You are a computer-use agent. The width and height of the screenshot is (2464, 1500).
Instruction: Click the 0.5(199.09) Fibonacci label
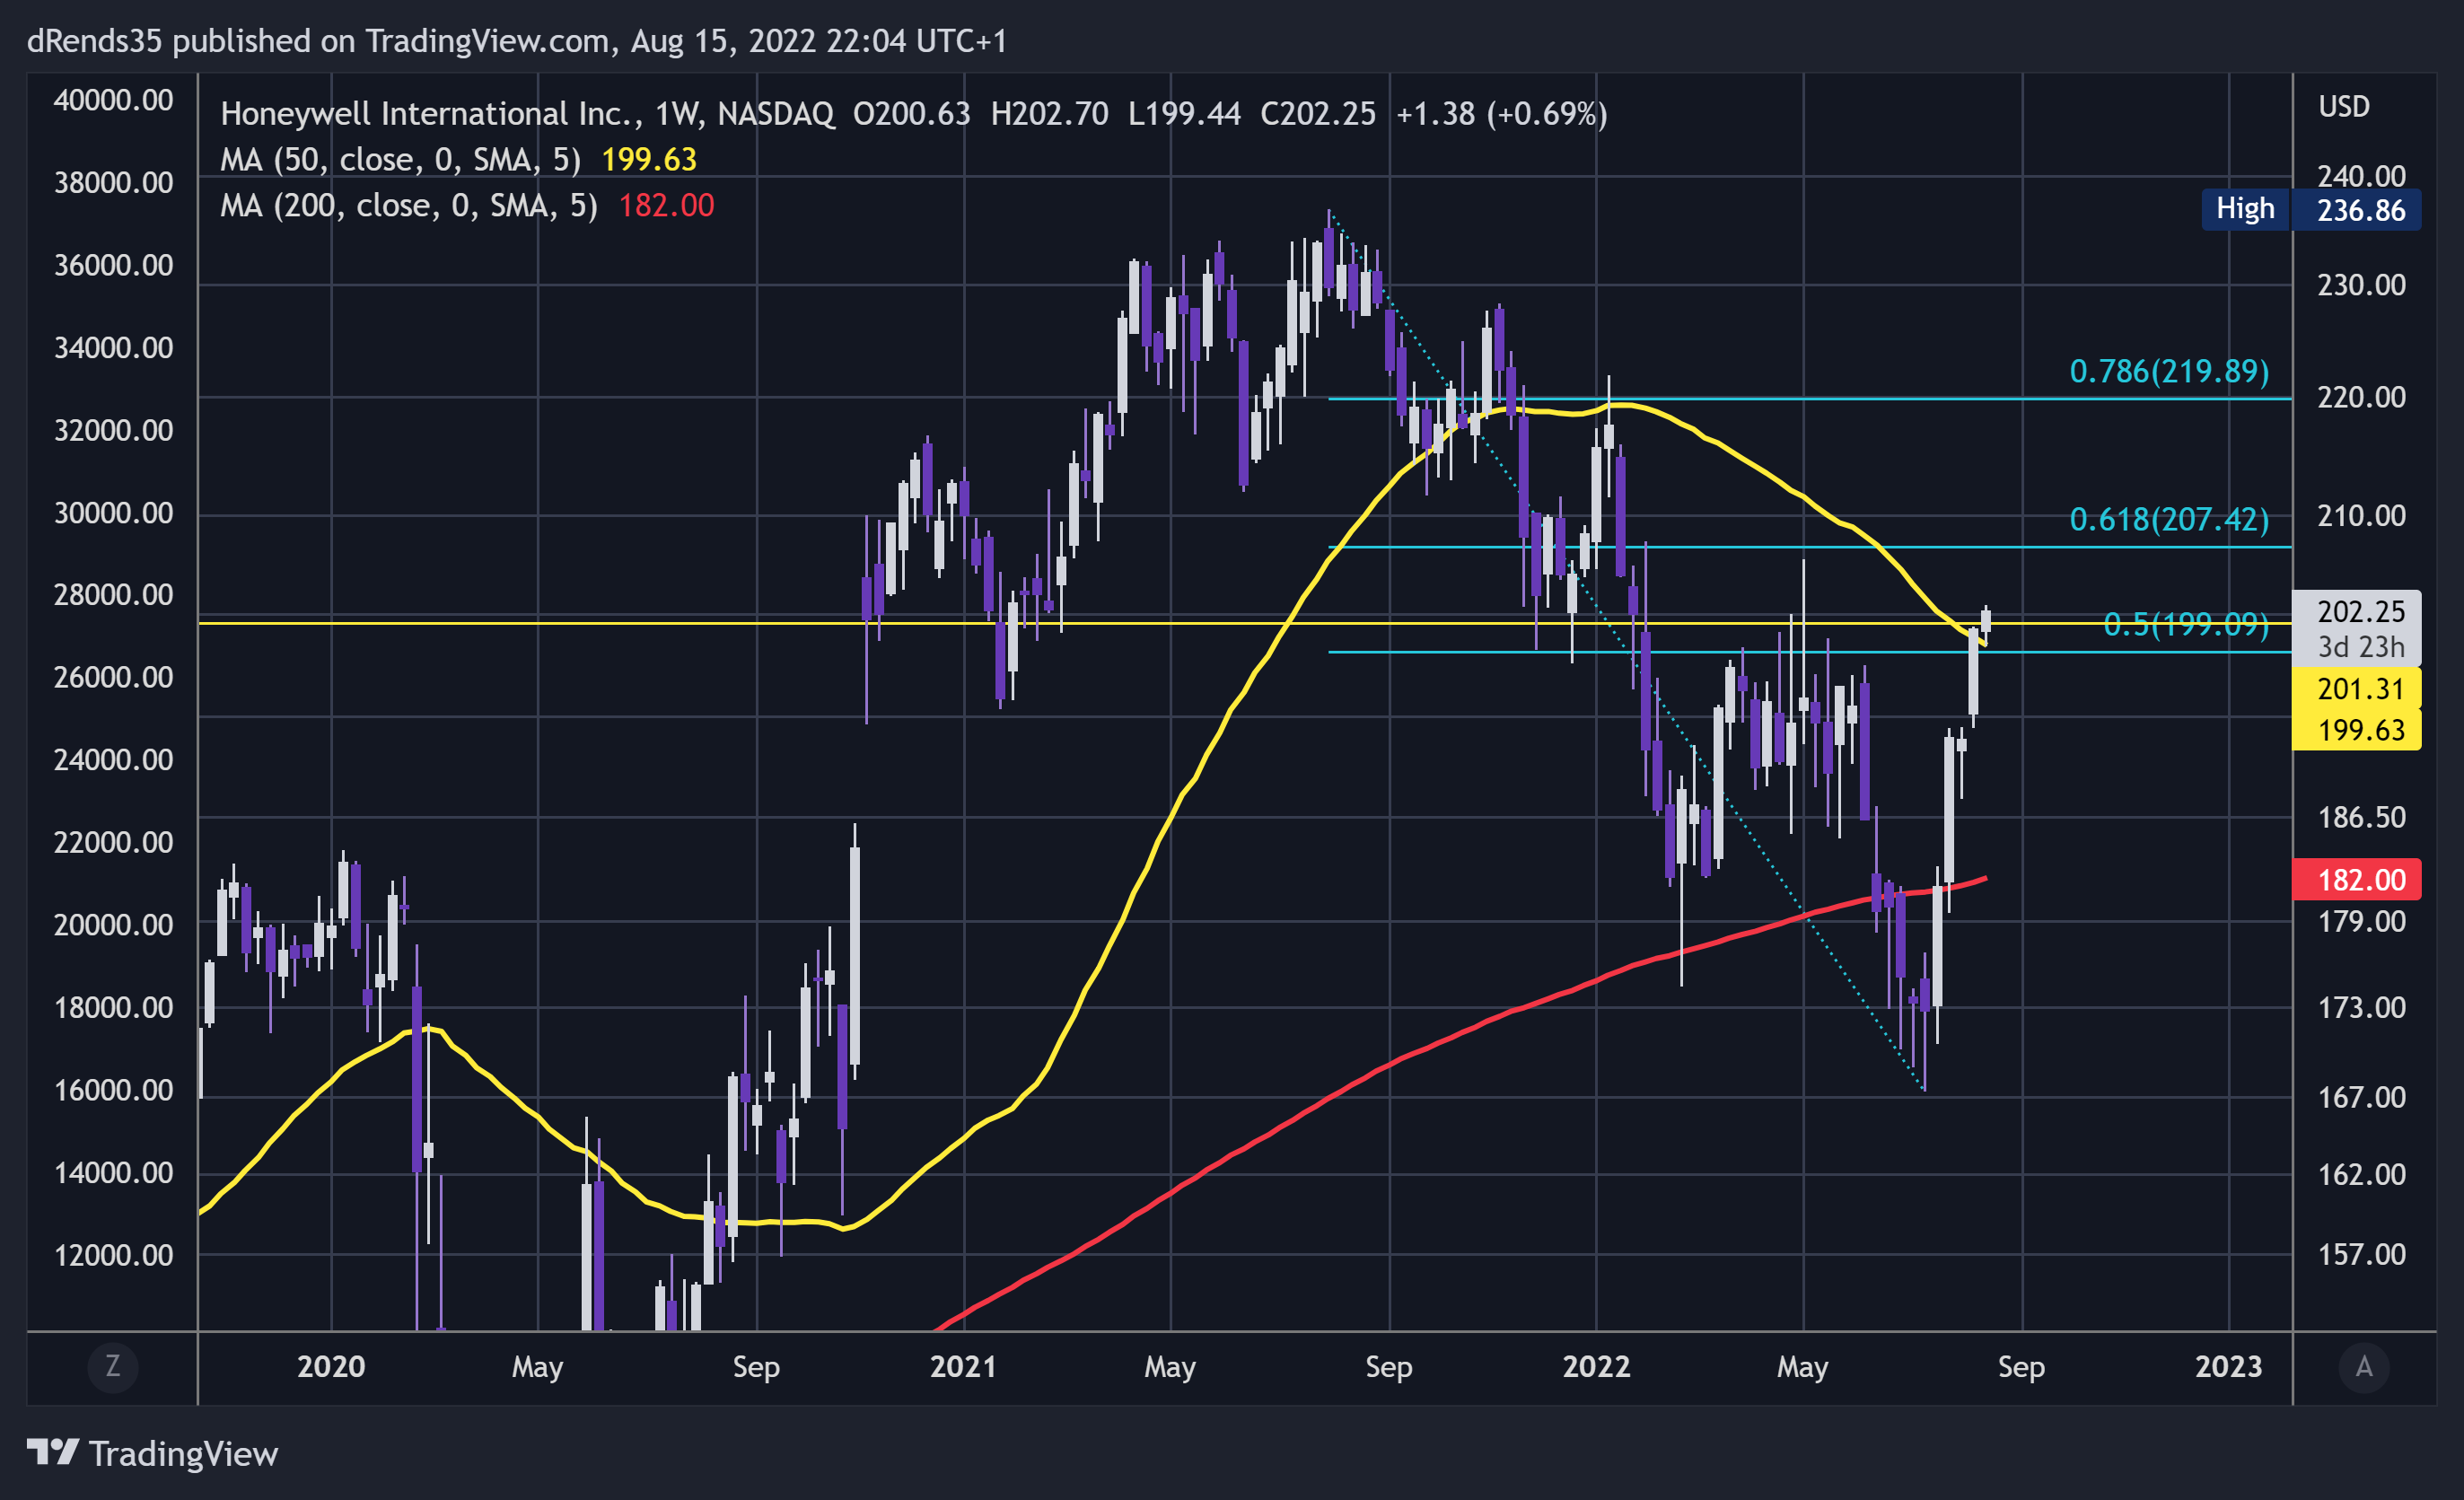[2185, 624]
